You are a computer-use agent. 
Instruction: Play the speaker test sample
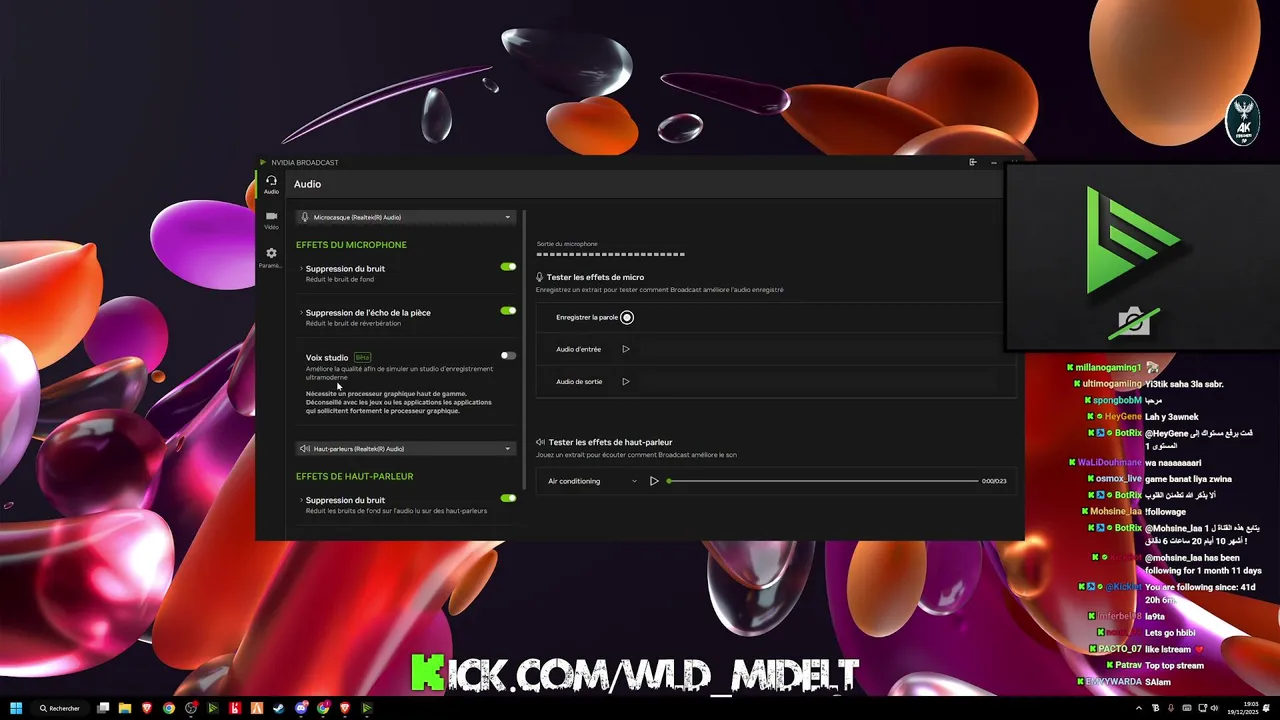coord(654,481)
